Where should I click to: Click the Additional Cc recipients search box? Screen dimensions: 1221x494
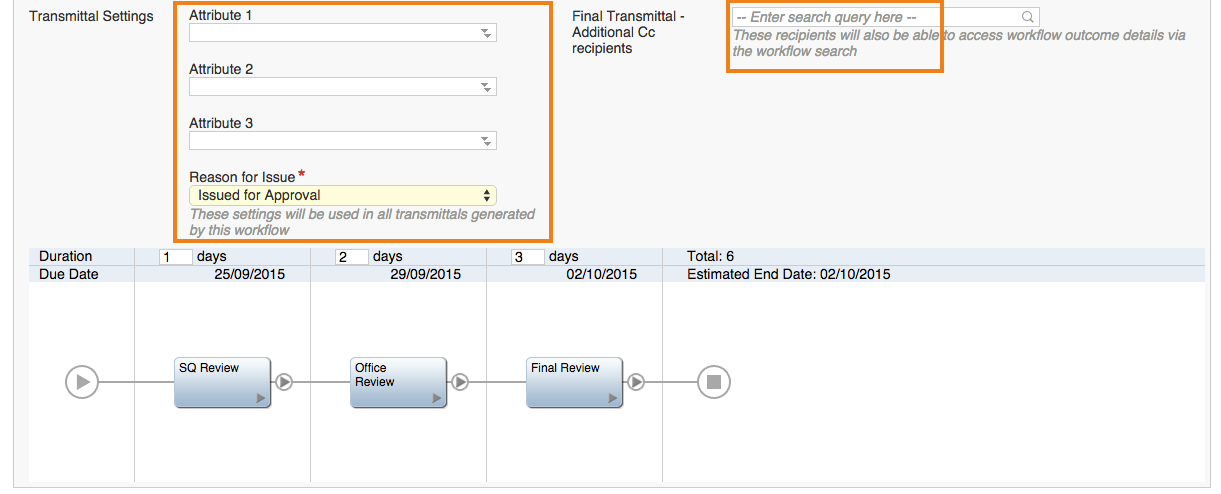click(885, 17)
